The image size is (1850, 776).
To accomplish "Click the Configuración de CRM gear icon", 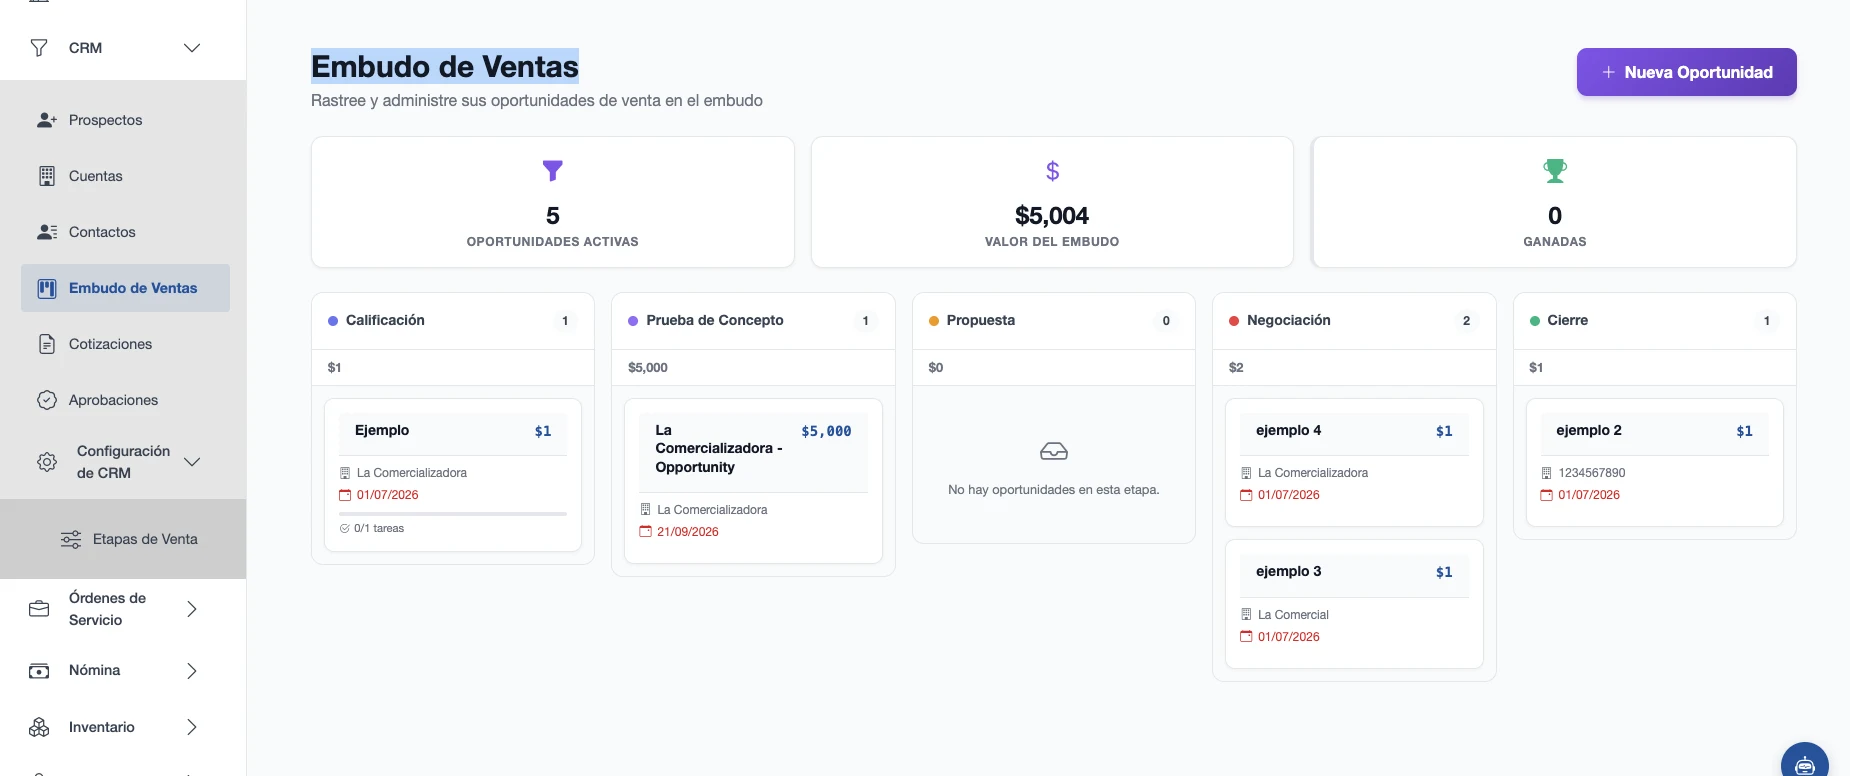I will click(47, 462).
